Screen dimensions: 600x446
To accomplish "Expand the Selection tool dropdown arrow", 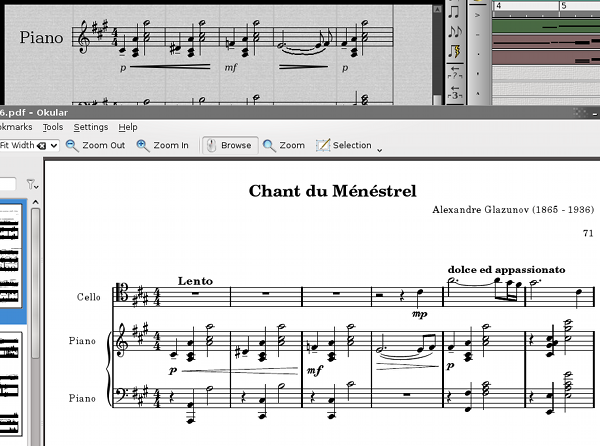I will pos(379,150).
